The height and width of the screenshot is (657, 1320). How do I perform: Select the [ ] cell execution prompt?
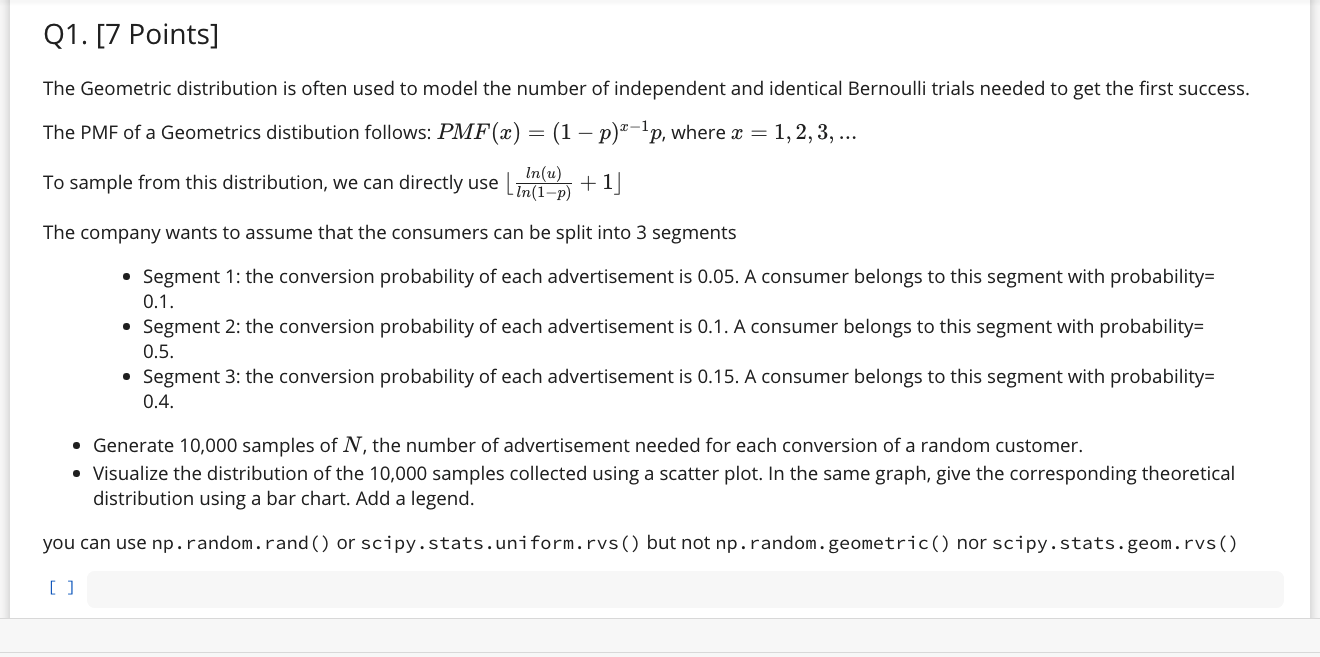(61, 588)
